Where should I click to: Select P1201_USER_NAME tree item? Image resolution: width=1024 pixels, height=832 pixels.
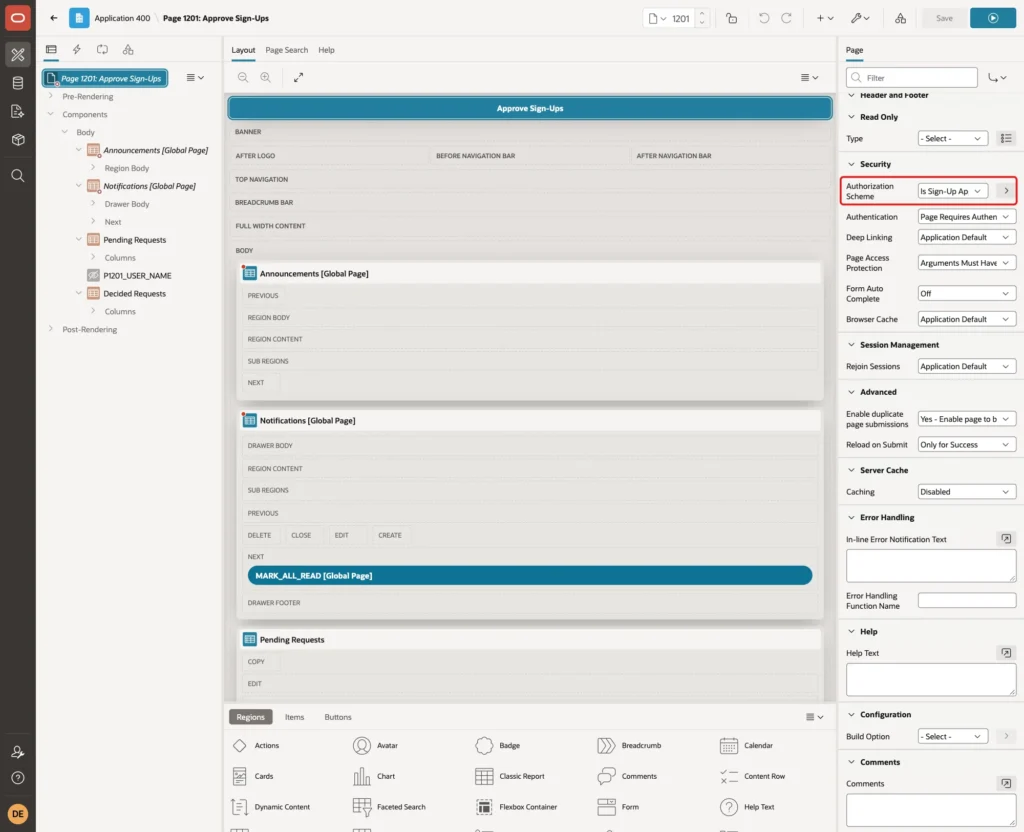pos(137,276)
